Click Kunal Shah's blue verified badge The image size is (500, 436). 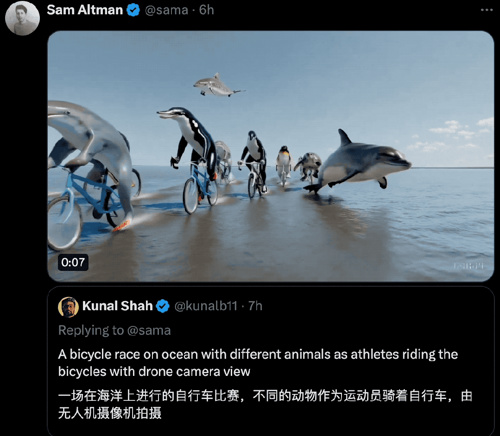click(x=163, y=306)
